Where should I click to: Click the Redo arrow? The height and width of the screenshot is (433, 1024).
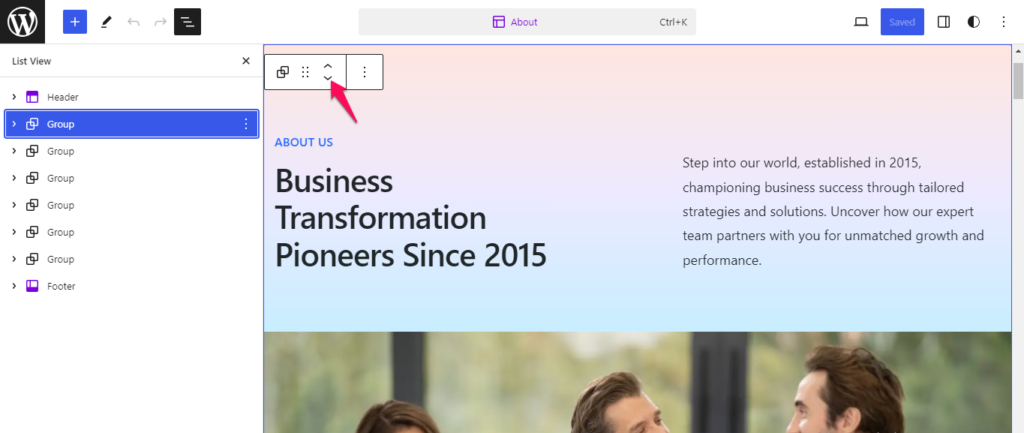point(160,22)
